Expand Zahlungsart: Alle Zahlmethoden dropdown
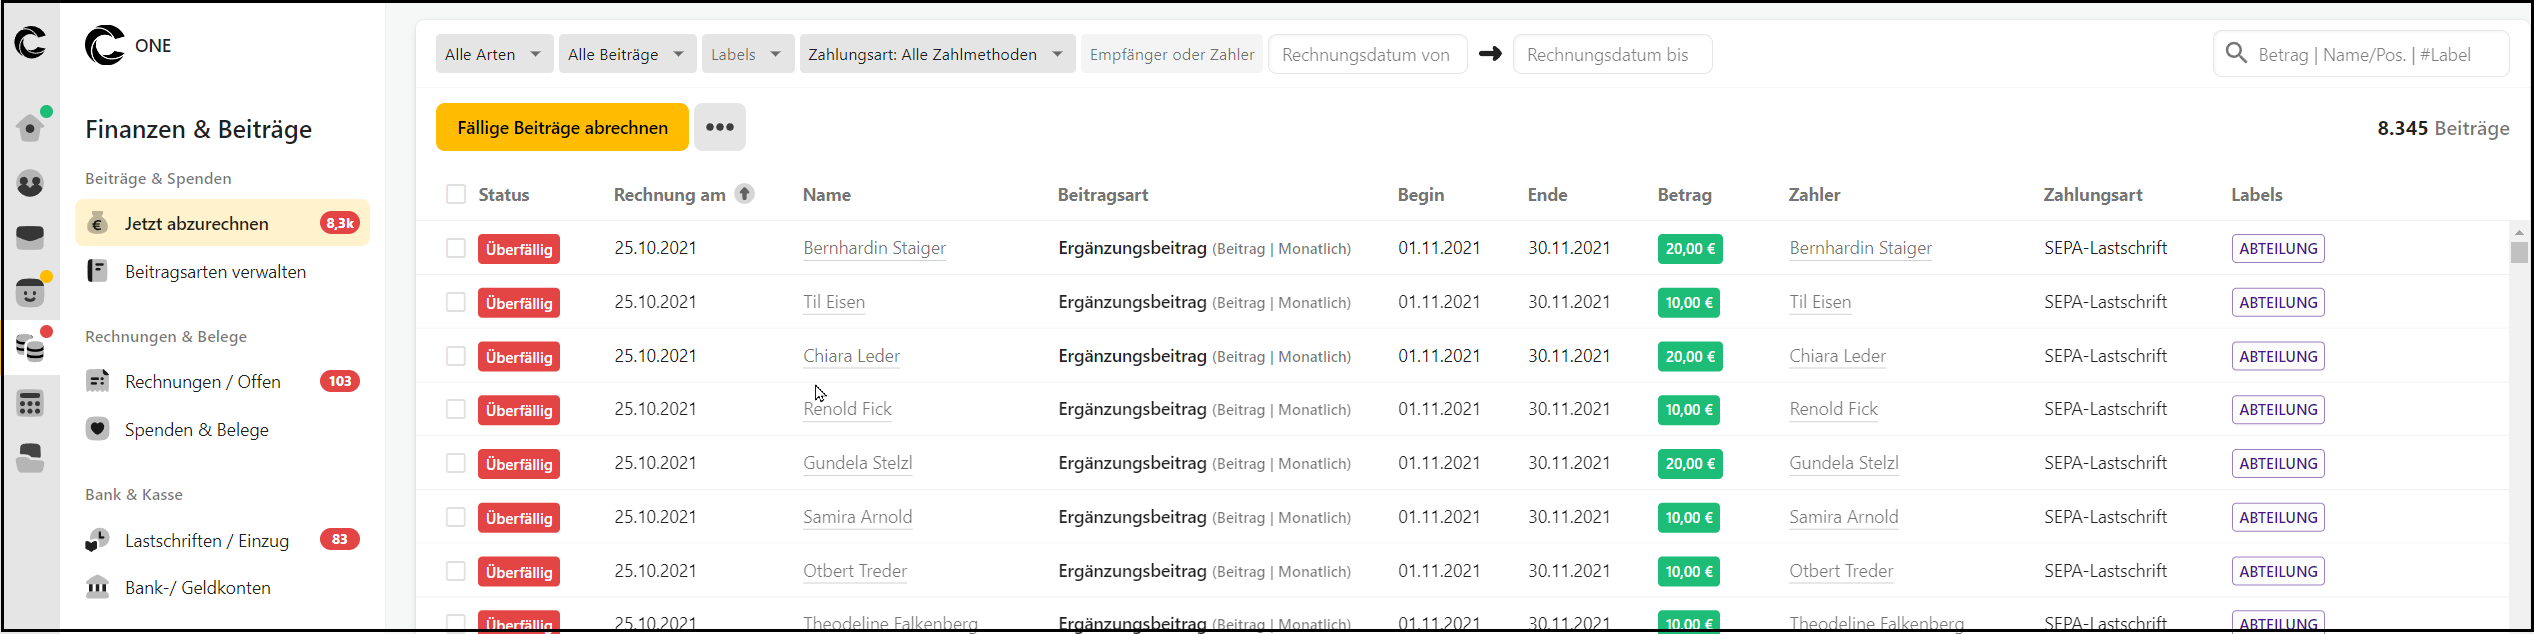2534x634 pixels. pyautogui.click(x=936, y=54)
